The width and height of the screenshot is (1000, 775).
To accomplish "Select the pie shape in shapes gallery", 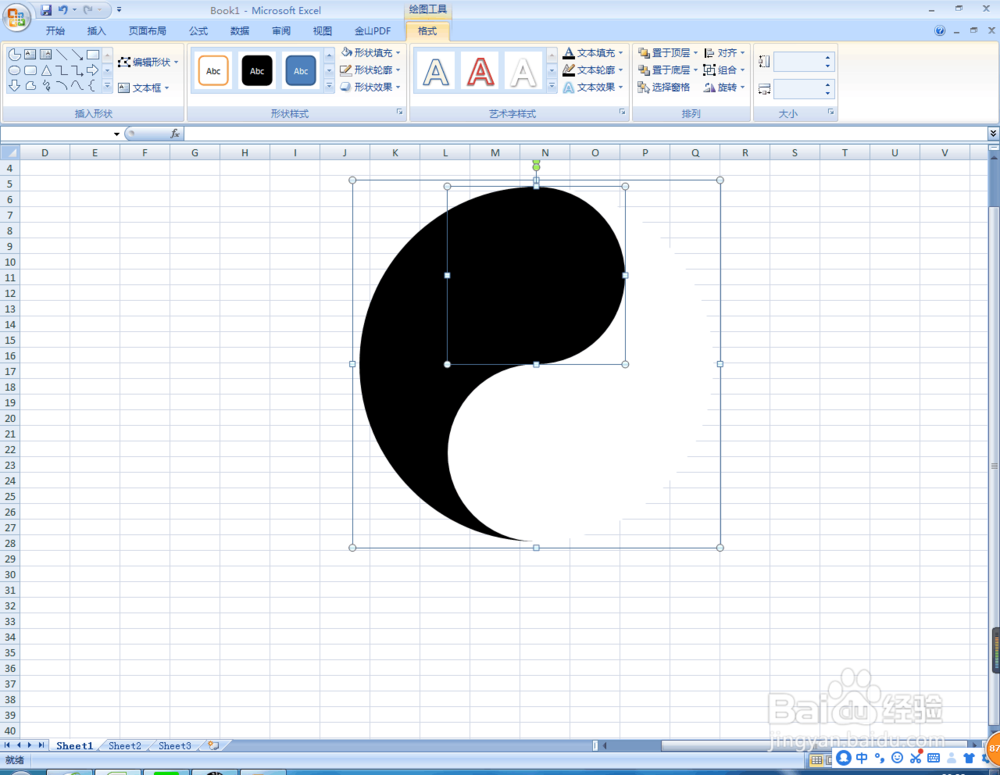I will (14, 55).
